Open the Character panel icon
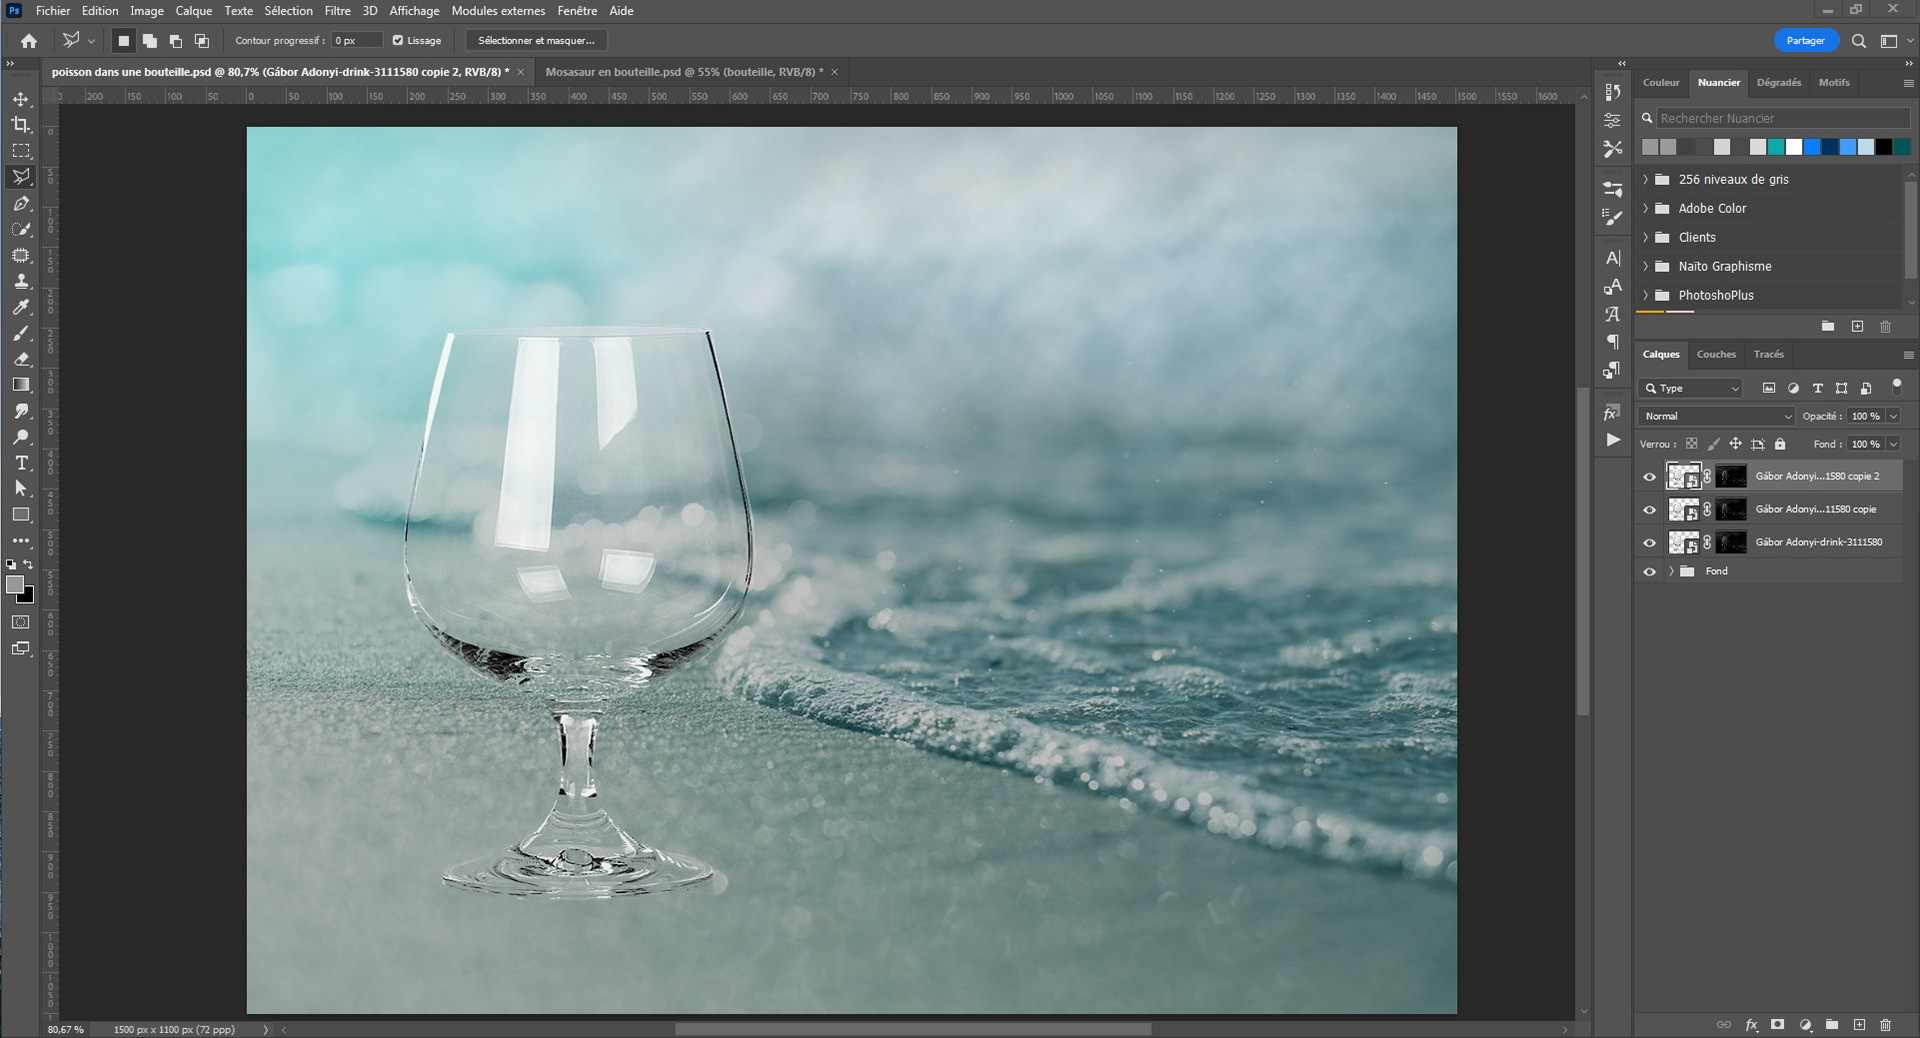1920x1038 pixels. tap(1612, 258)
